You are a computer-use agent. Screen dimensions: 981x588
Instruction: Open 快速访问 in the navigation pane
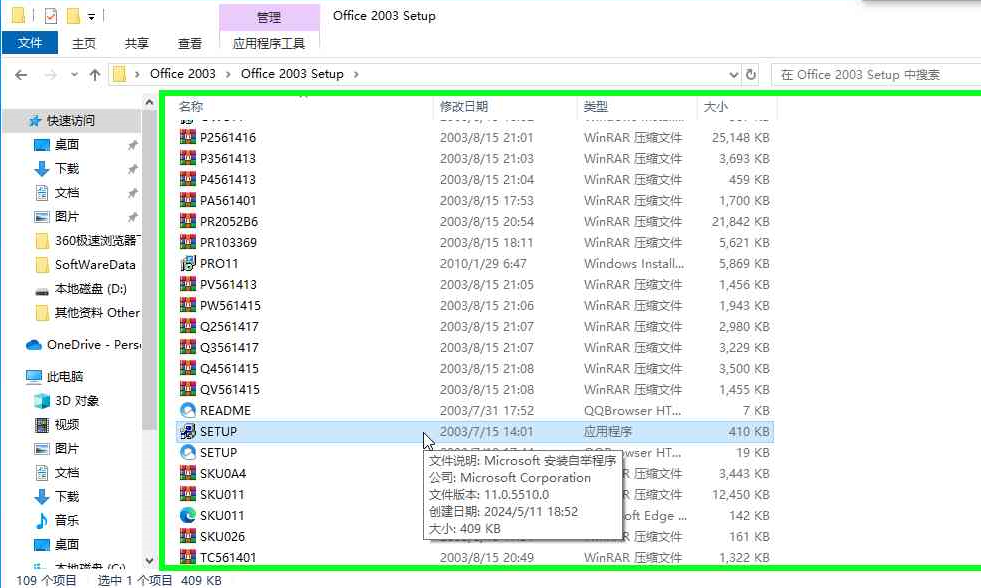(70, 121)
